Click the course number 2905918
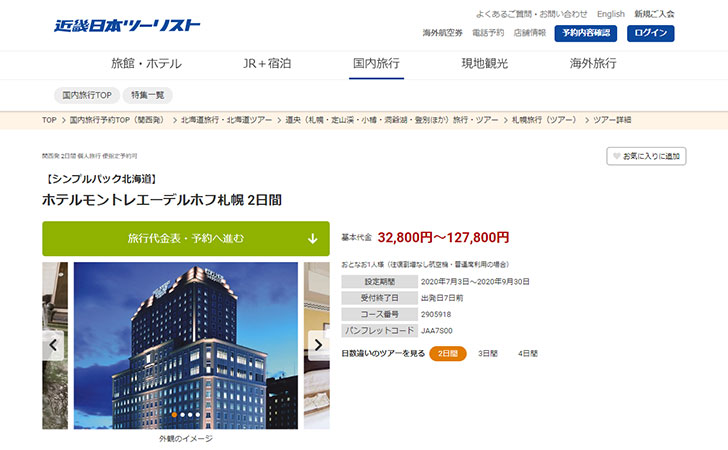728x450 pixels. click(x=436, y=314)
